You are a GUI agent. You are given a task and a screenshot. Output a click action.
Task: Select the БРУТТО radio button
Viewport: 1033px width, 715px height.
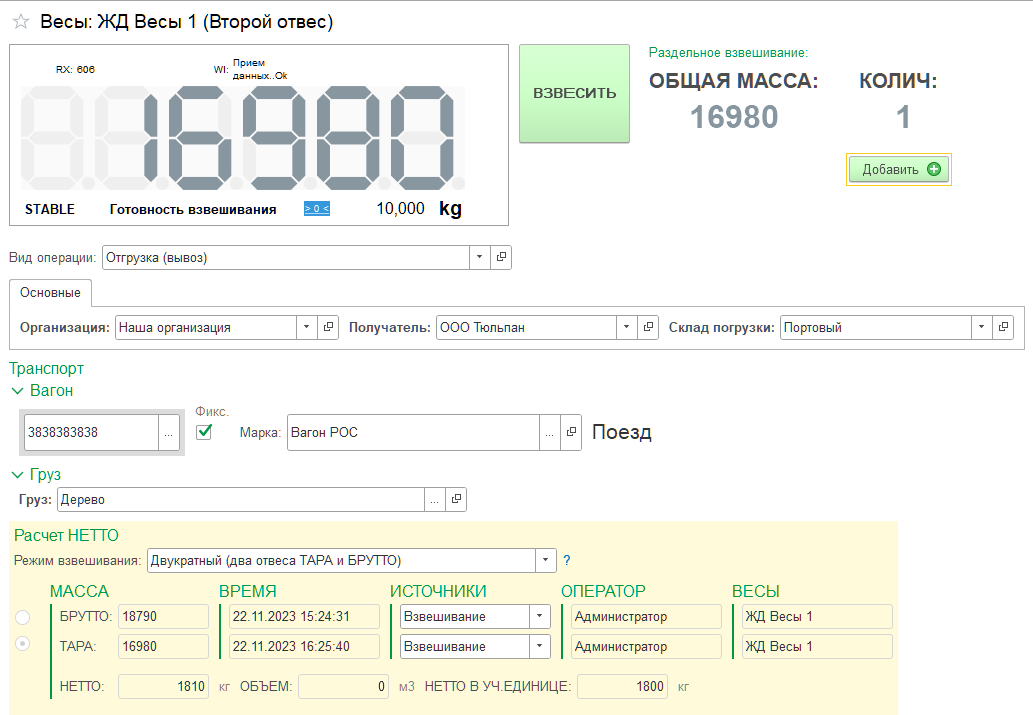pyautogui.click(x=22, y=617)
